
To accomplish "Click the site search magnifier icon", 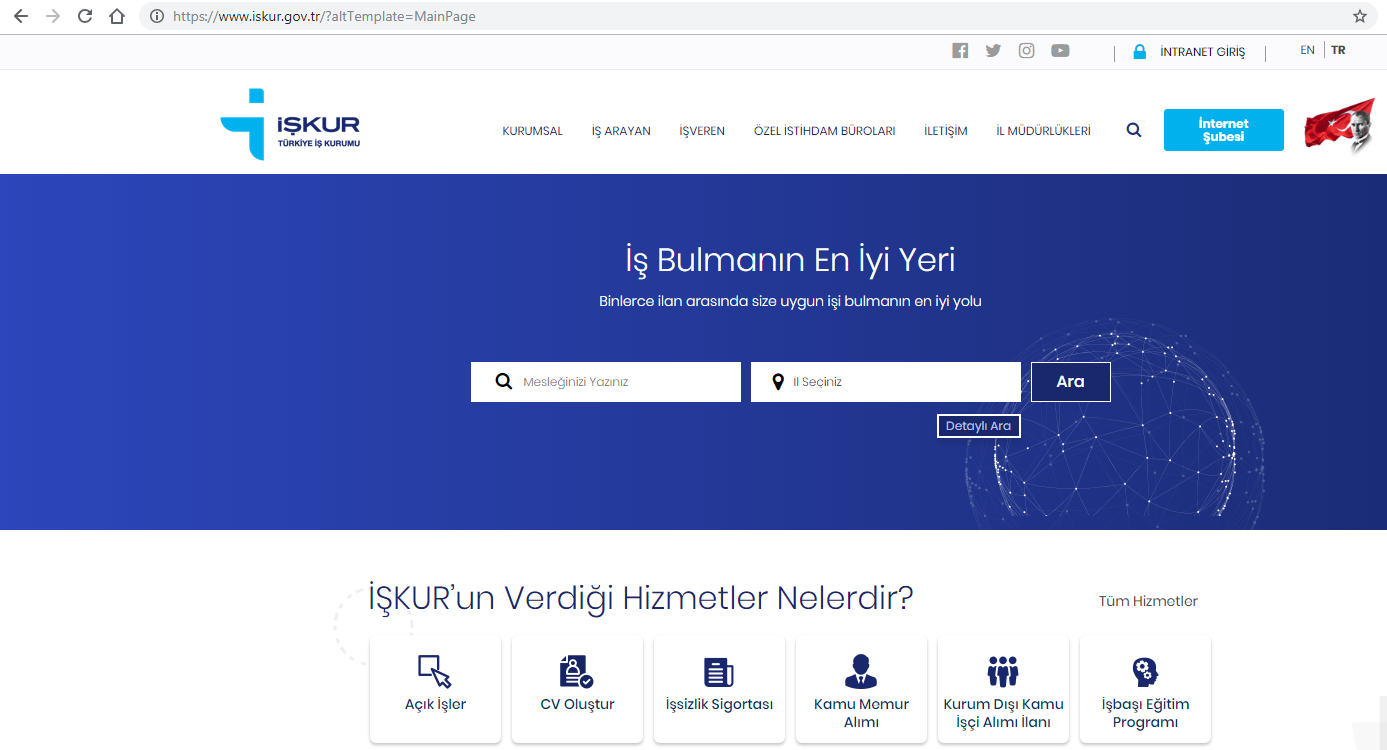I will 1133,130.
